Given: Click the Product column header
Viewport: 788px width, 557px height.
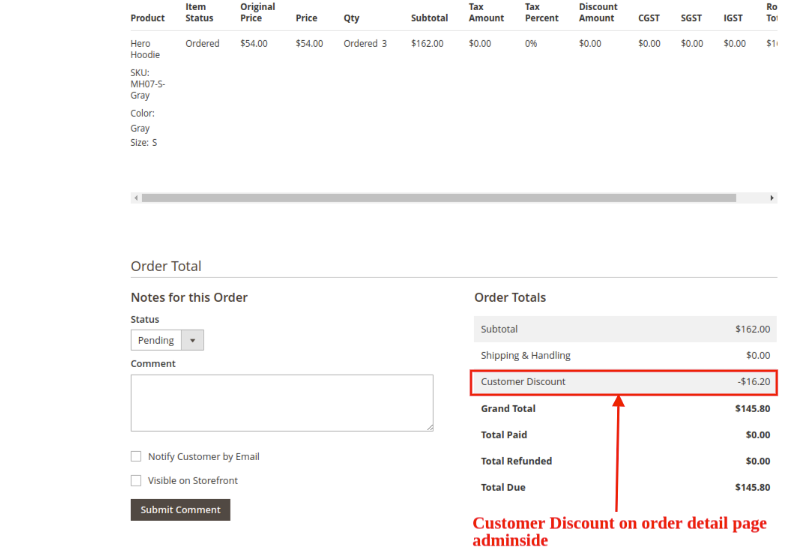Looking at the screenshot, I should [147, 18].
